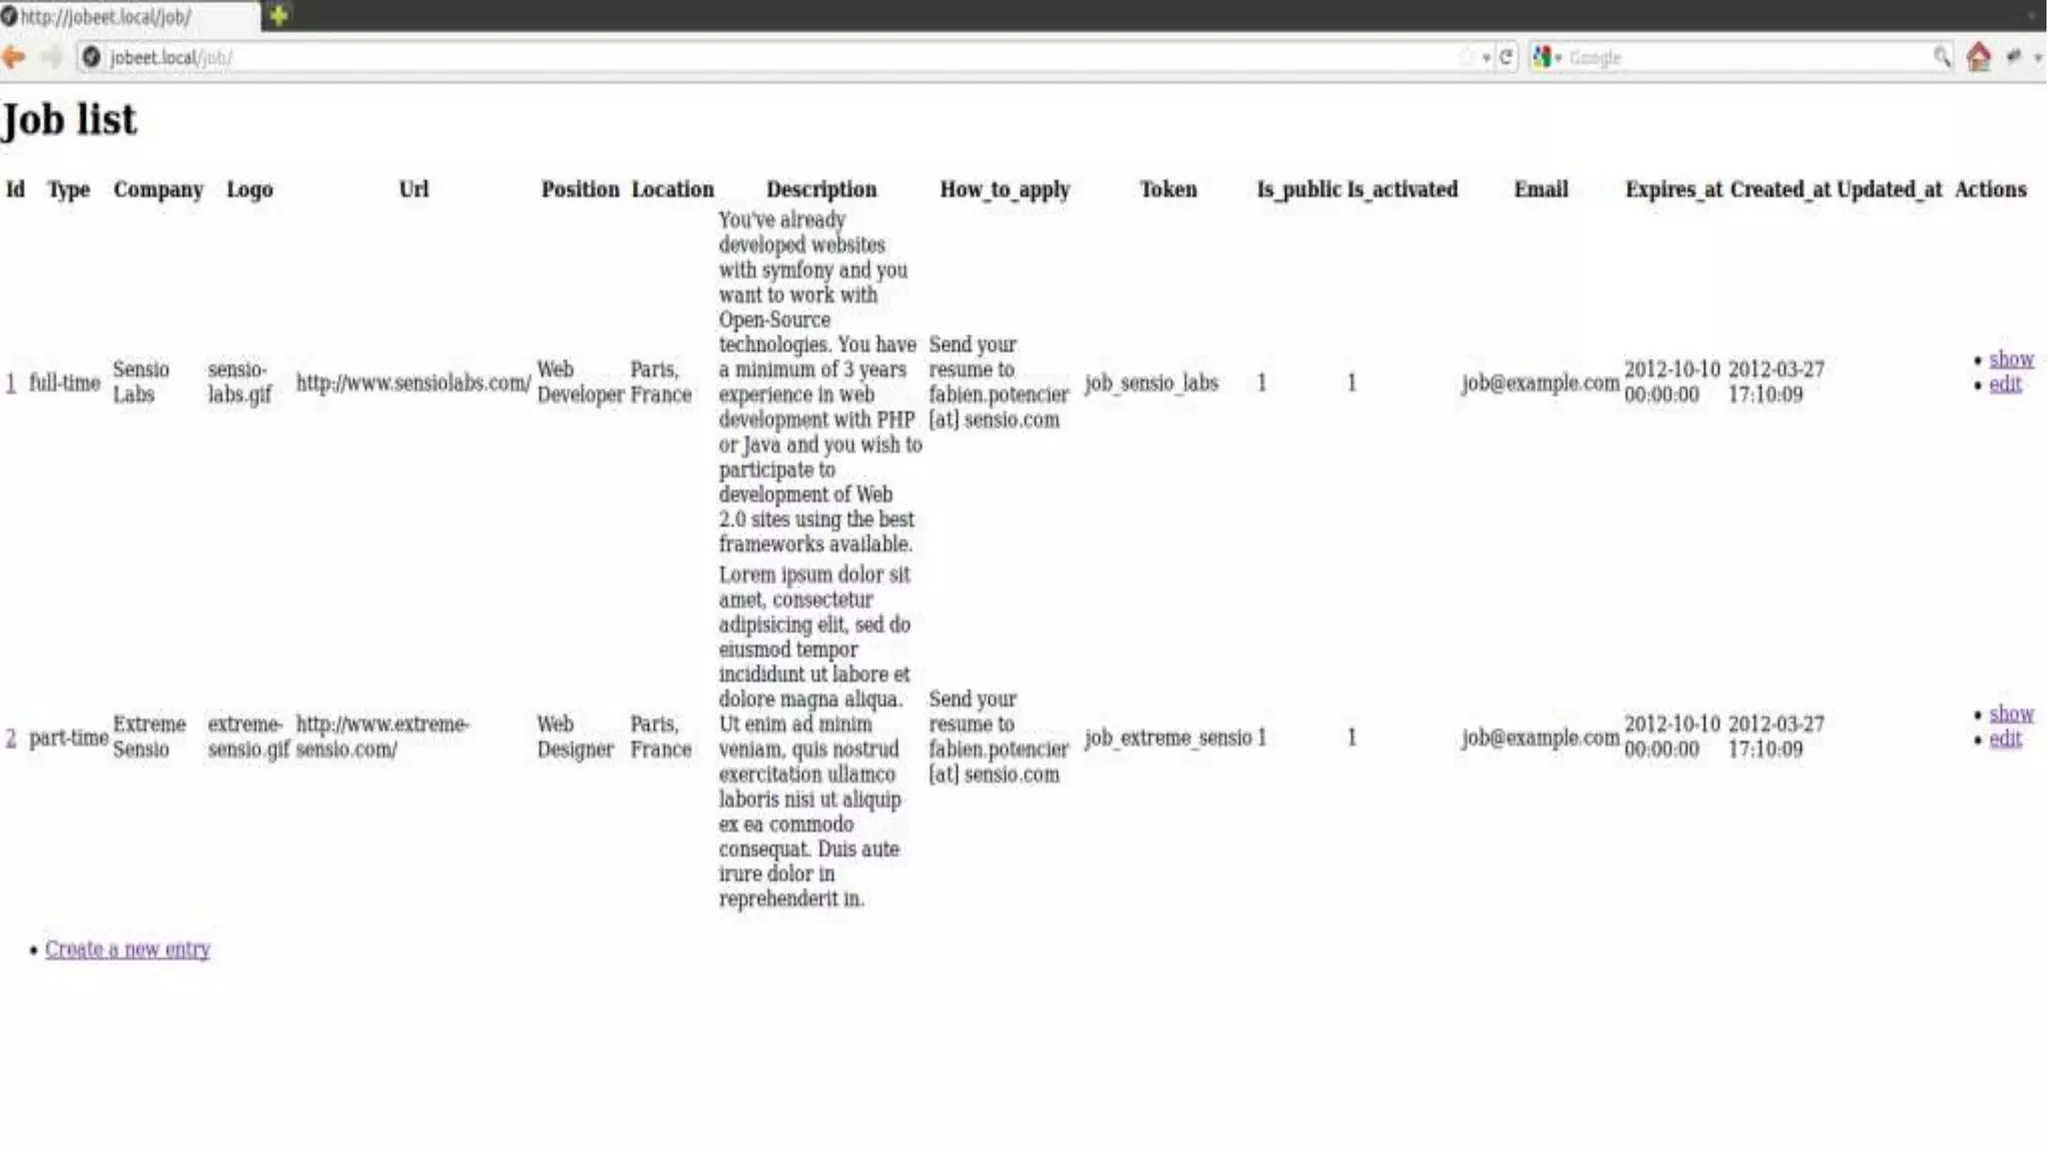Open the URL history dropdown arrow

[x=1487, y=58]
